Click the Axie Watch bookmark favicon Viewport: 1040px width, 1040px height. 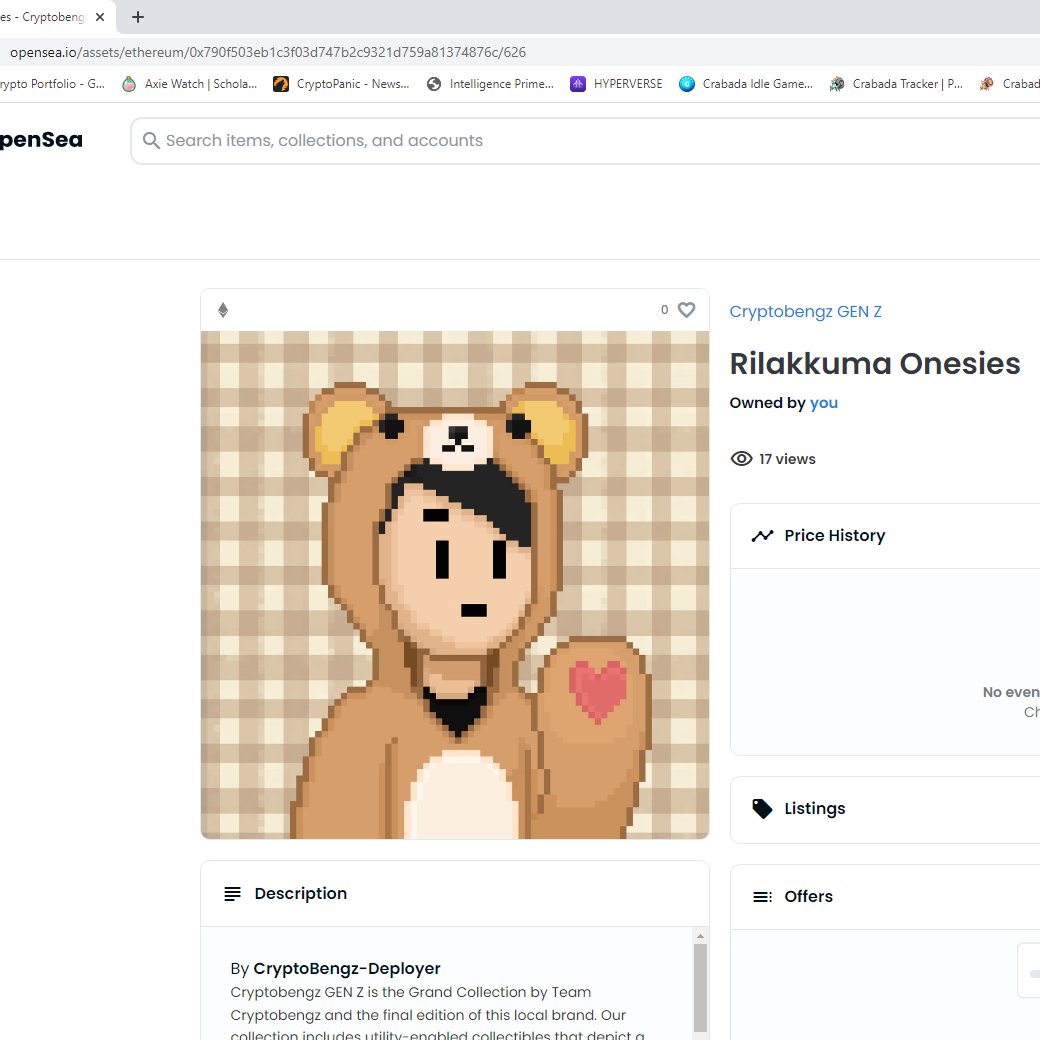(x=129, y=84)
